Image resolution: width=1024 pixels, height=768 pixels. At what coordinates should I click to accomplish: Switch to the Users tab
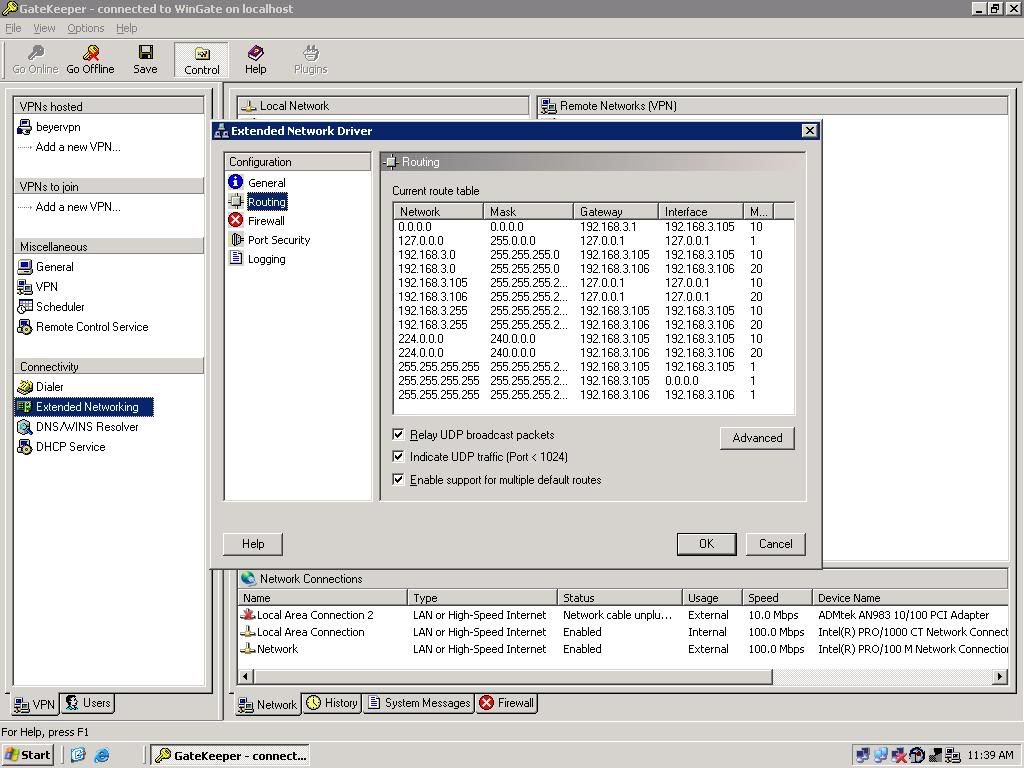(88, 703)
